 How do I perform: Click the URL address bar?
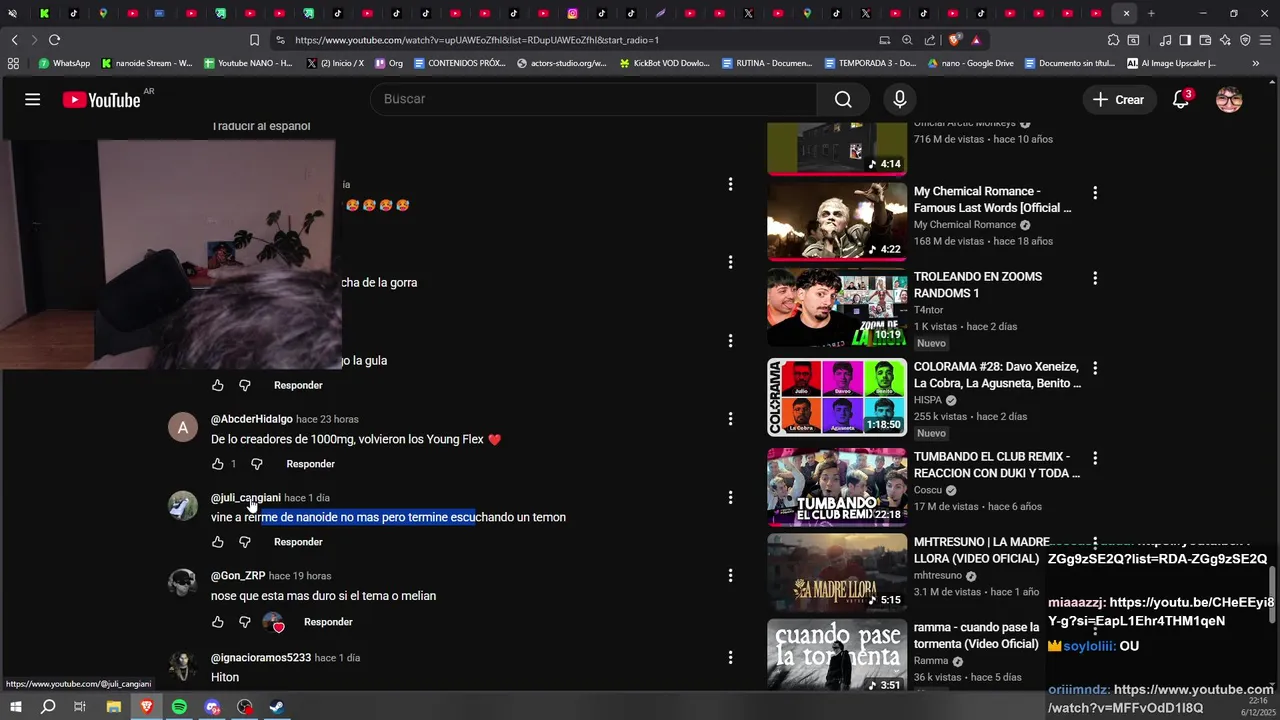coord(570,40)
